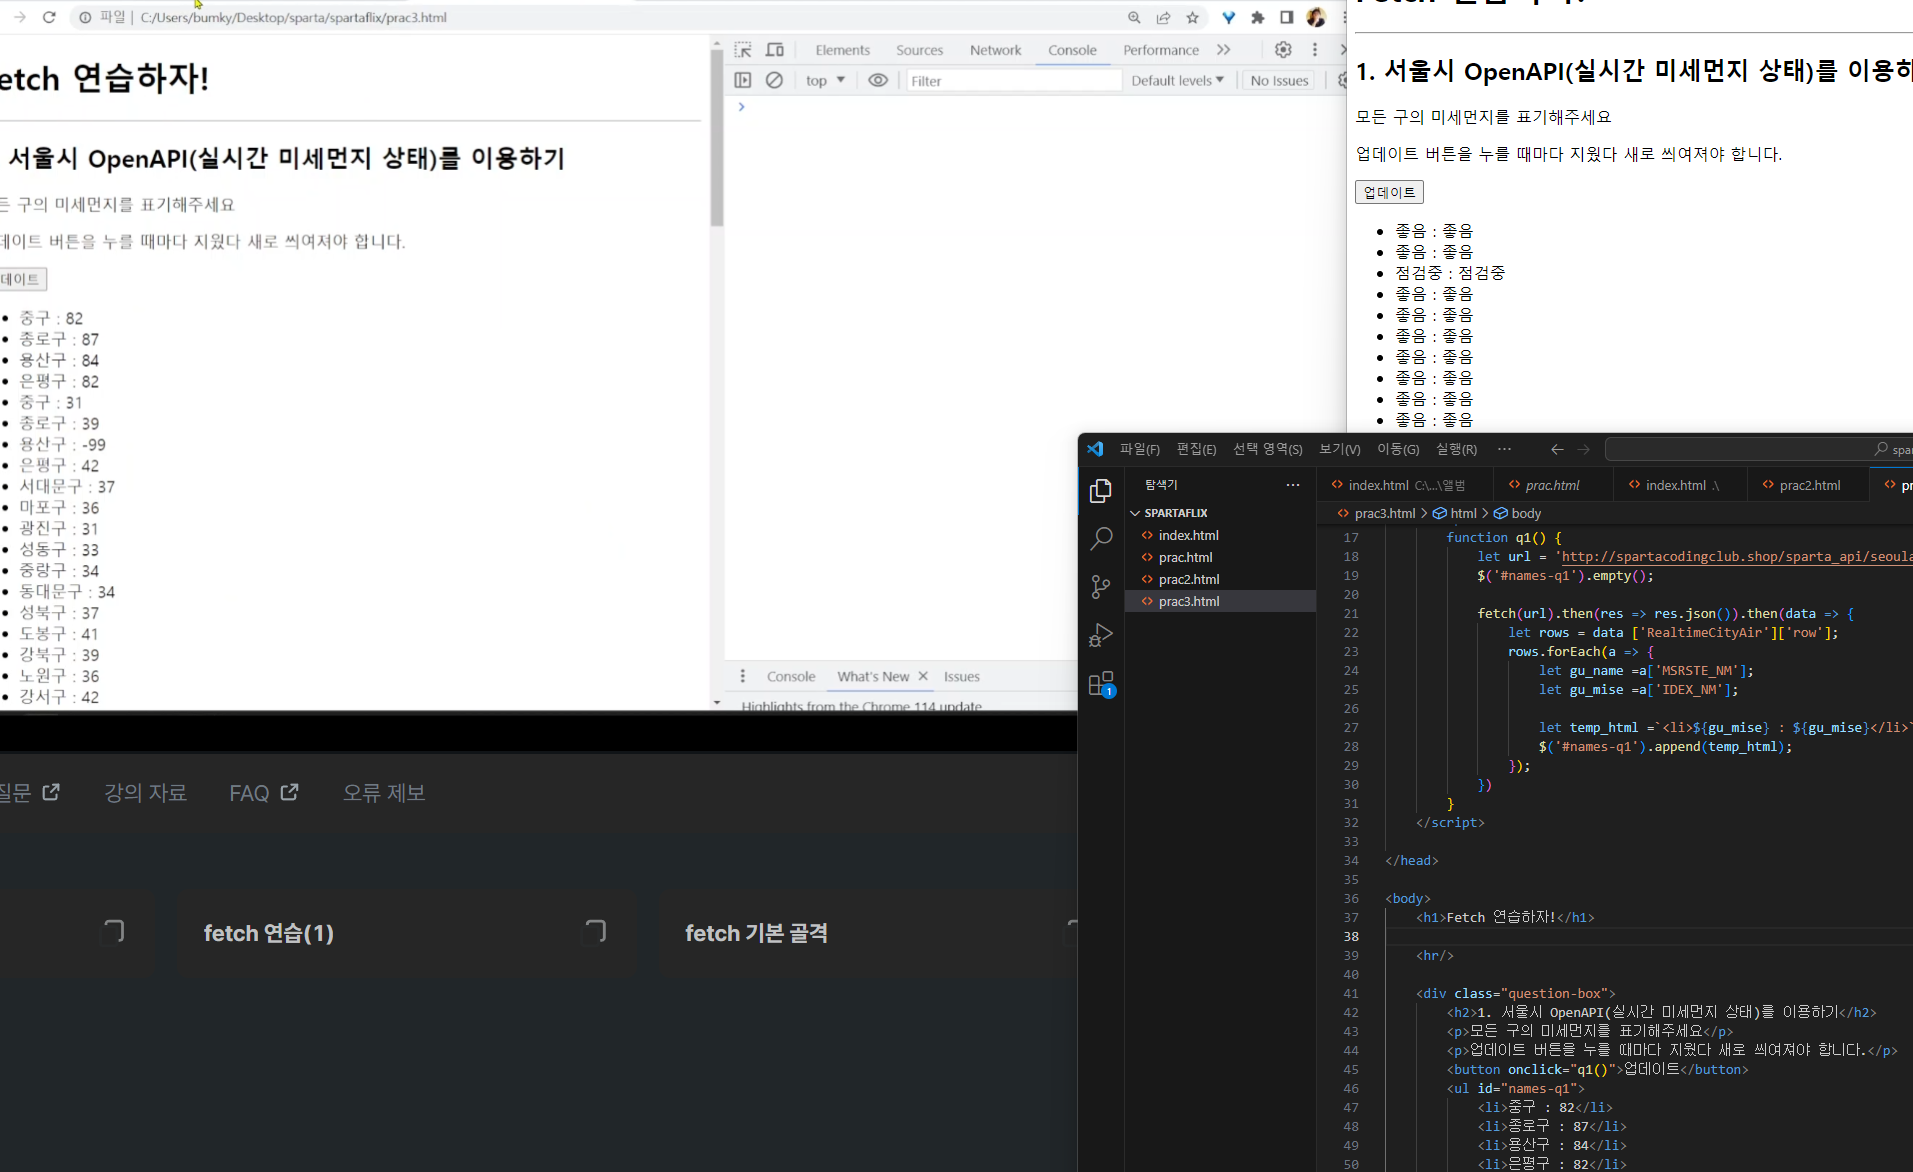Bookmark page with the star icon
The width and height of the screenshot is (1913, 1172).
click(1192, 17)
